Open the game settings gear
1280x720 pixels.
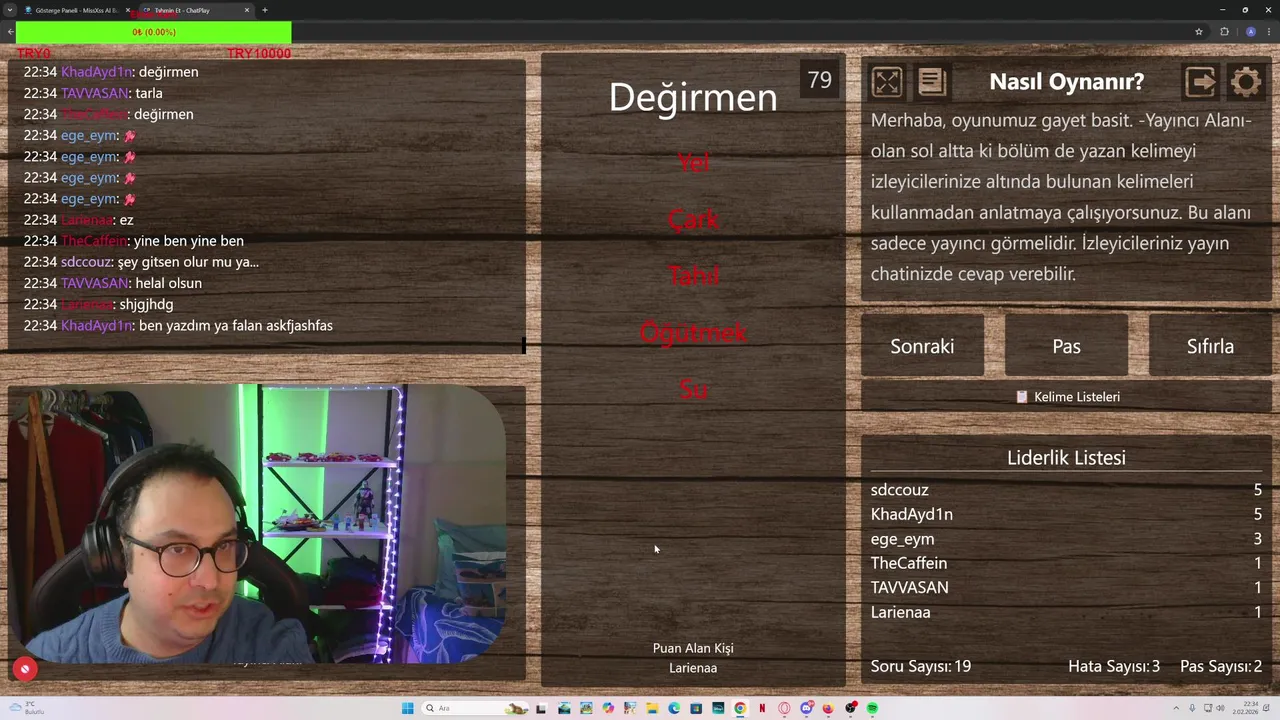tap(1246, 81)
